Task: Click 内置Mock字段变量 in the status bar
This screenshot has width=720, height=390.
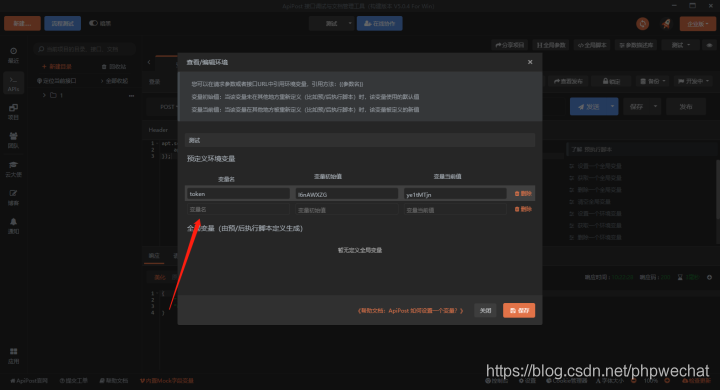Action: 167,381
